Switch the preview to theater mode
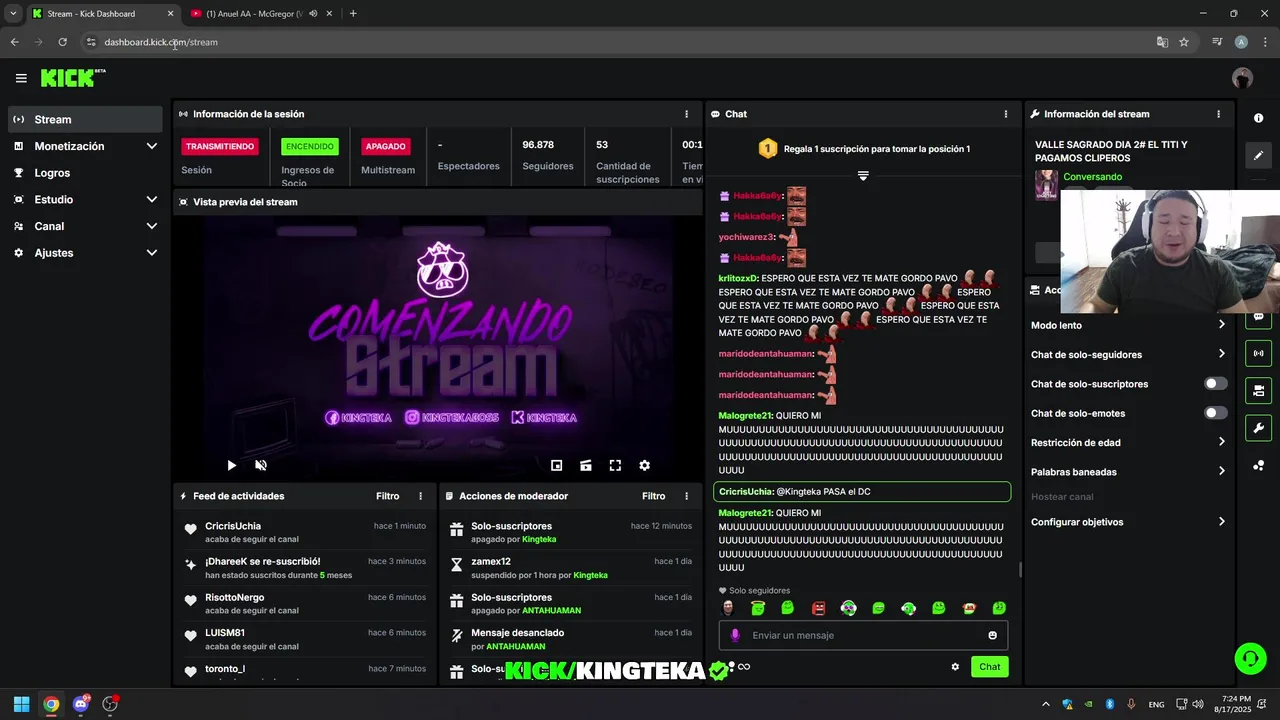The height and width of the screenshot is (720, 1280). coord(586,465)
